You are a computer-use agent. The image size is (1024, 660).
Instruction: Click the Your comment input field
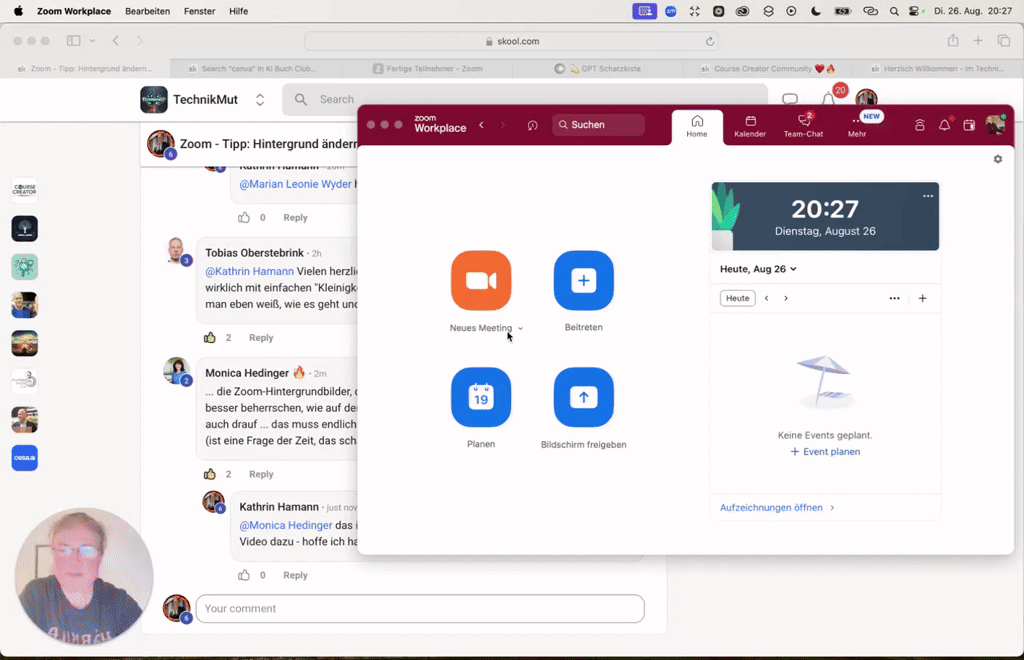click(x=420, y=608)
